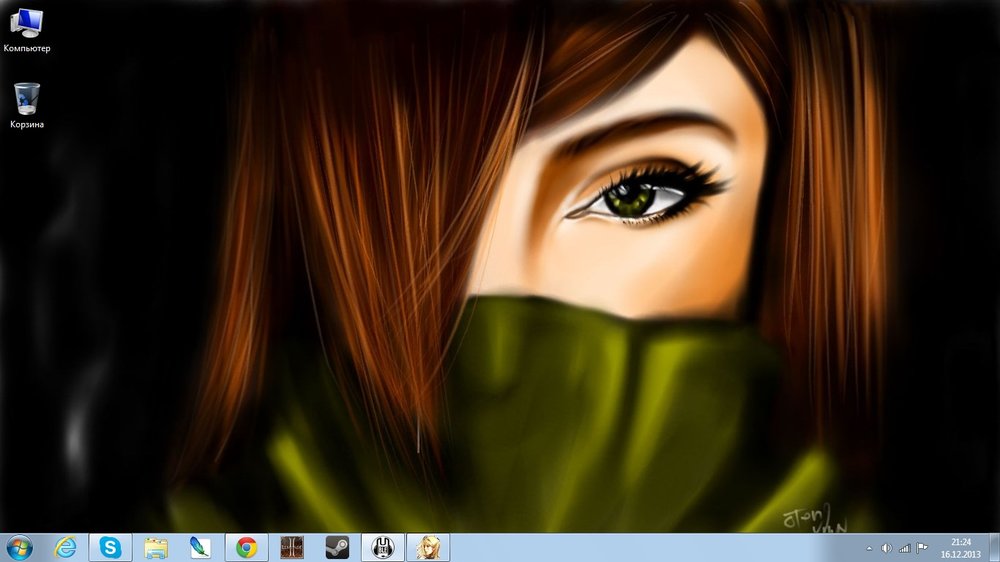Open the Windows Start menu orb

click(18, 547)
